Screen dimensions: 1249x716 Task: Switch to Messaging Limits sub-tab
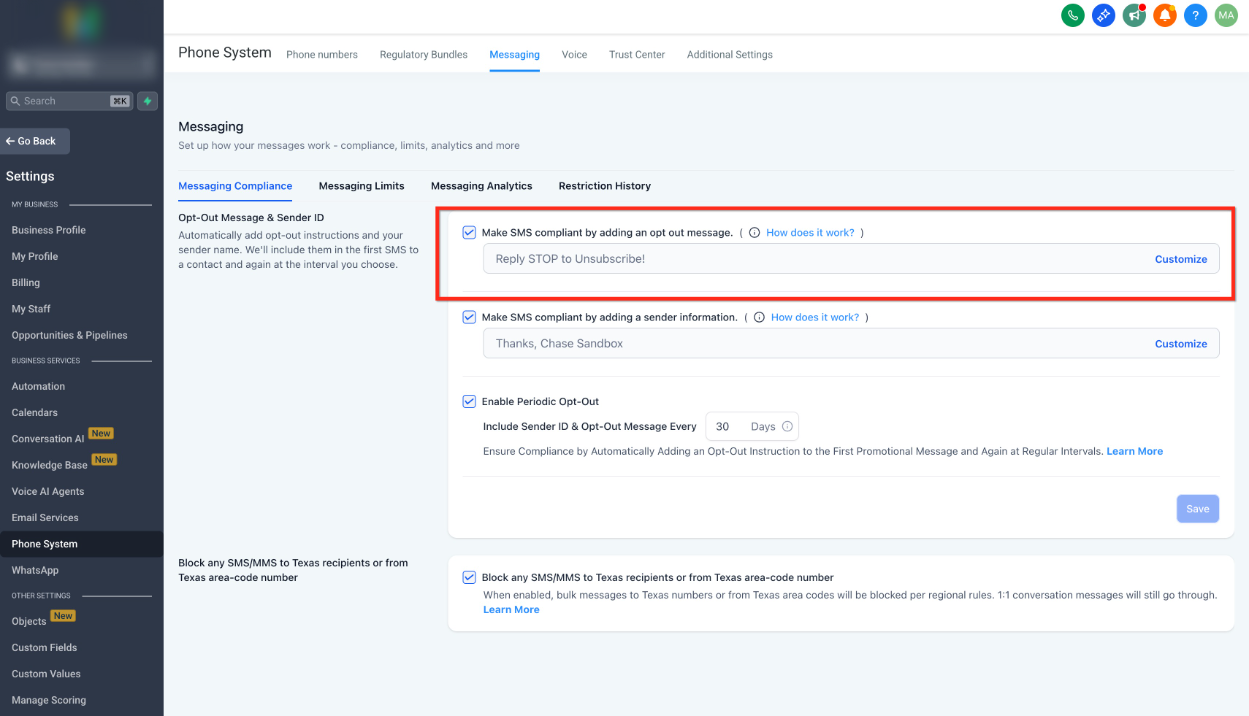coord(361,186)
